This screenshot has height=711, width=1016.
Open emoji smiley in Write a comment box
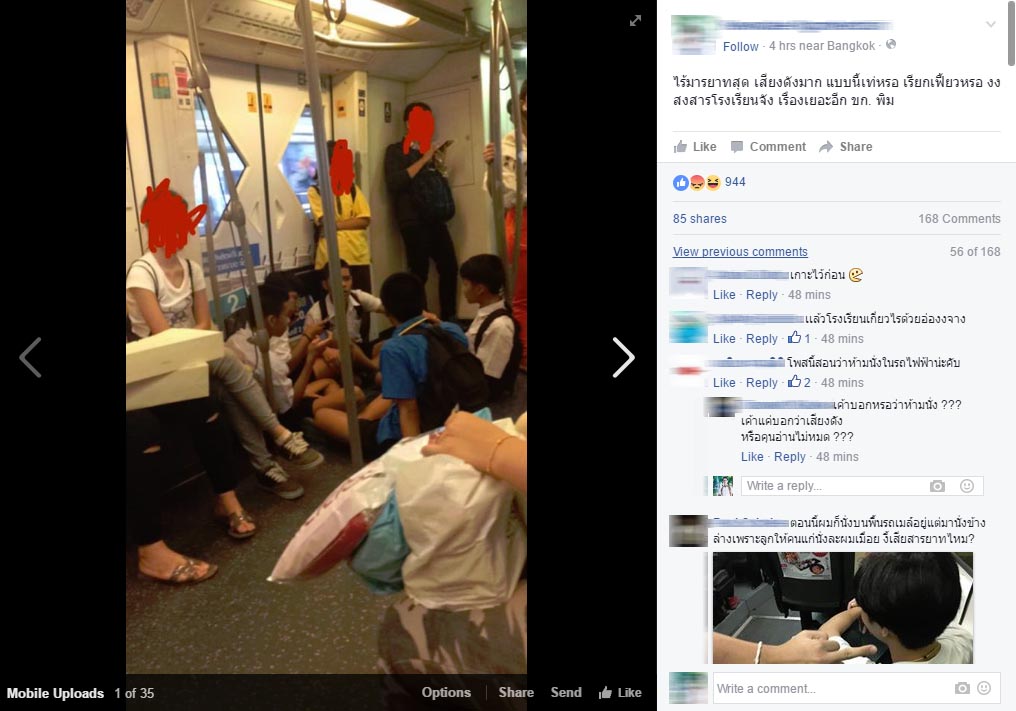coord(984,688)
